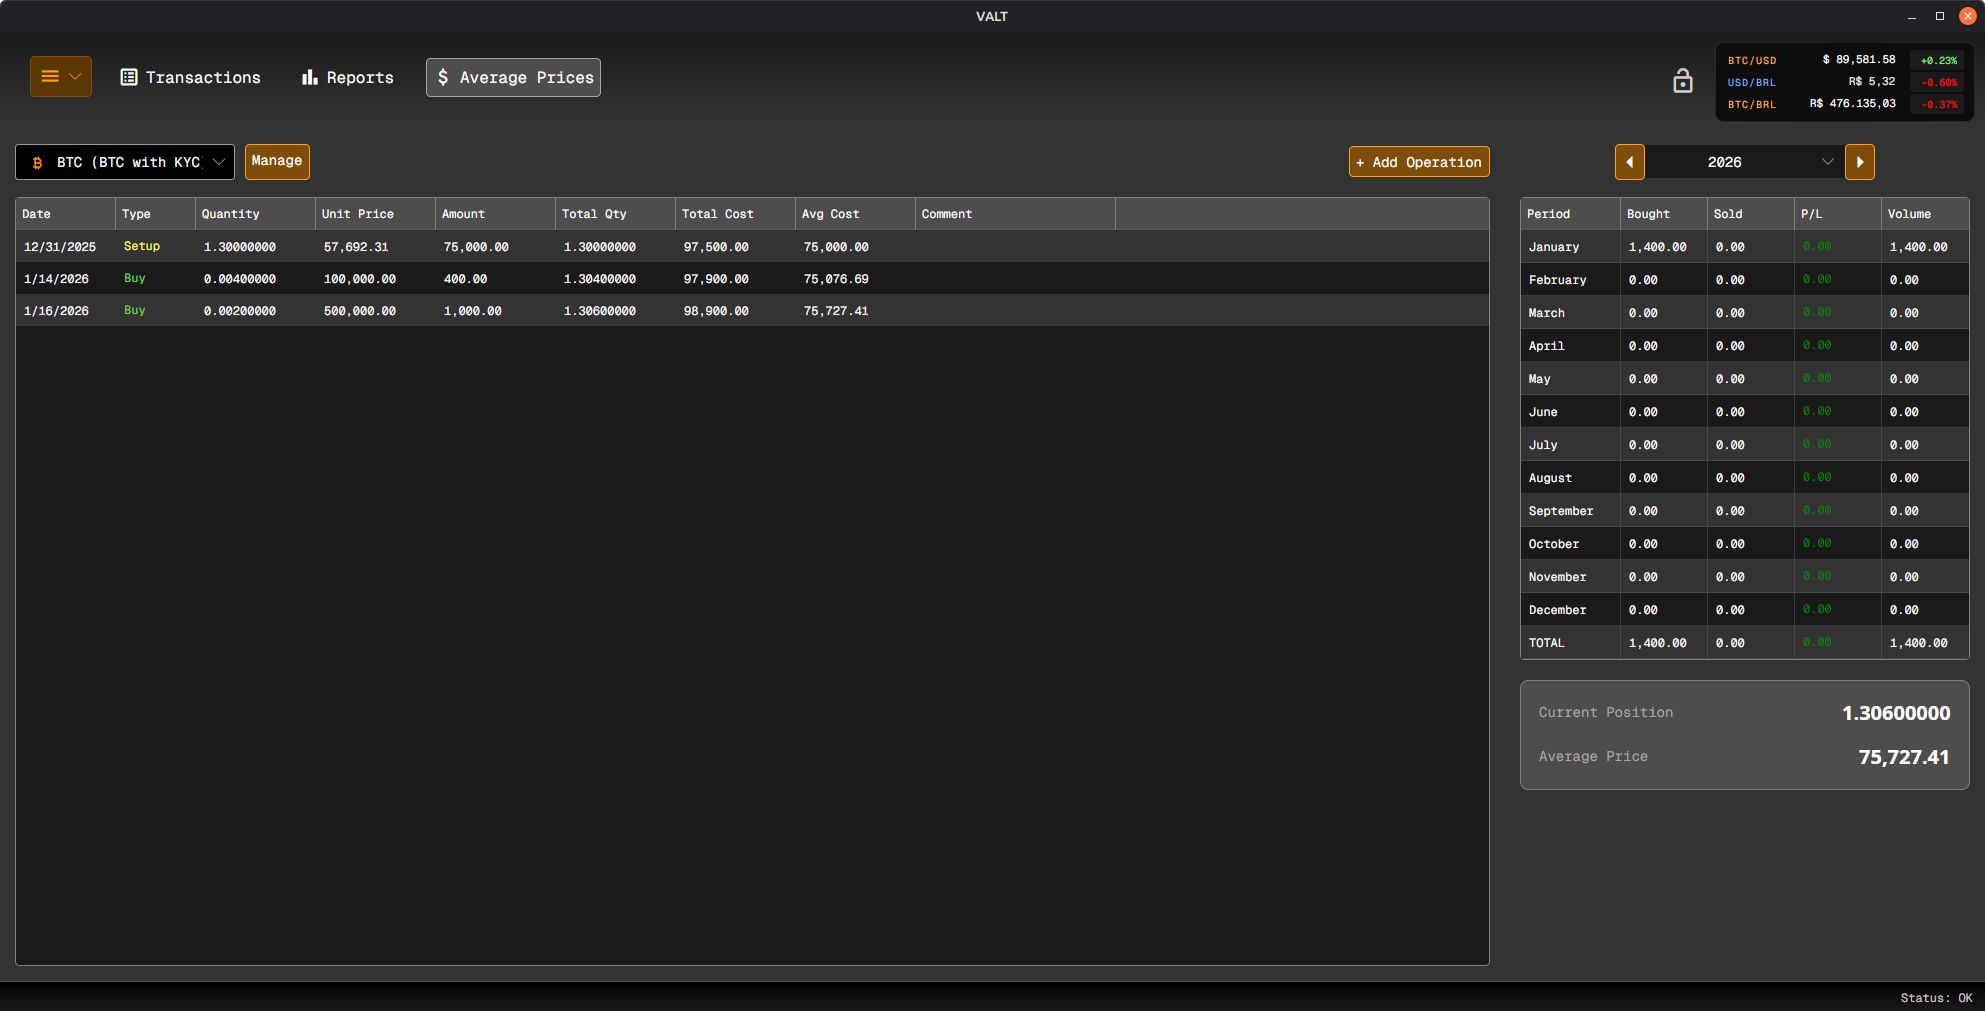1985x1011 pixels.
Task: Switch to the Reports tab
Action: coord(347,78)
